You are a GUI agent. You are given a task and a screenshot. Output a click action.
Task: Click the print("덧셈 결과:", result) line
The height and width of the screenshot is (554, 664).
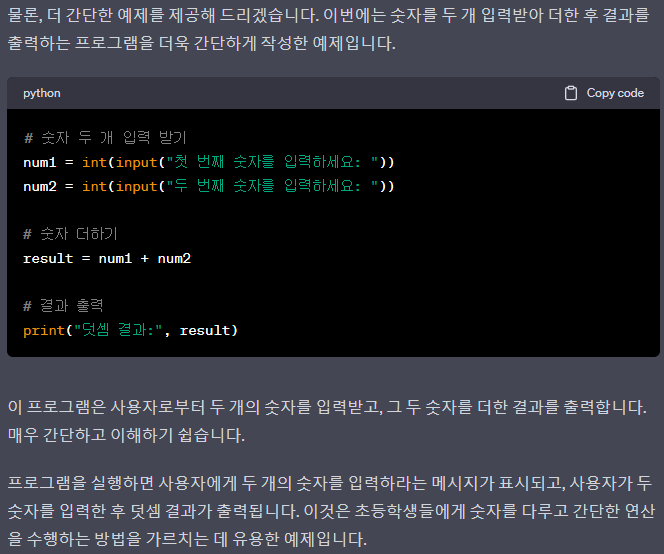(130, 330)
